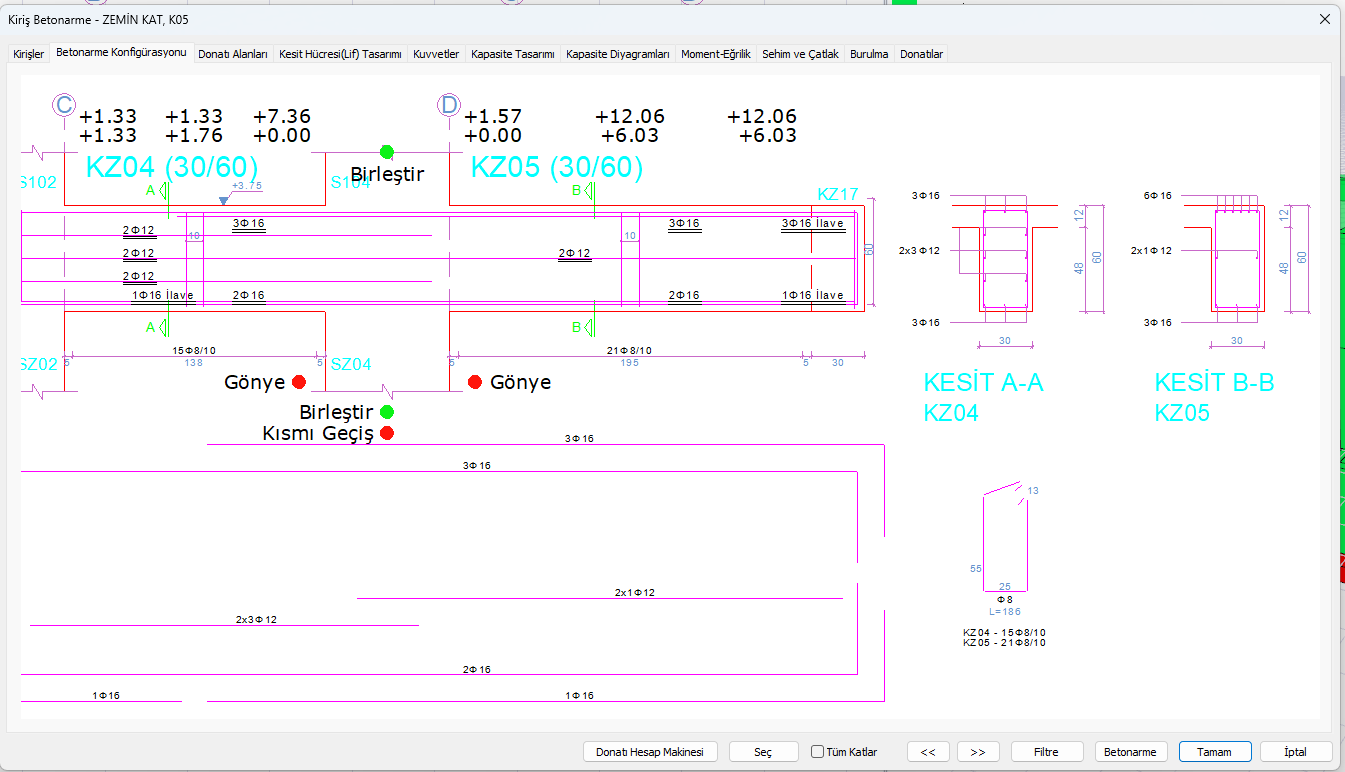Enable the Tüm Katlar checkbox

(x=817, y=752)
